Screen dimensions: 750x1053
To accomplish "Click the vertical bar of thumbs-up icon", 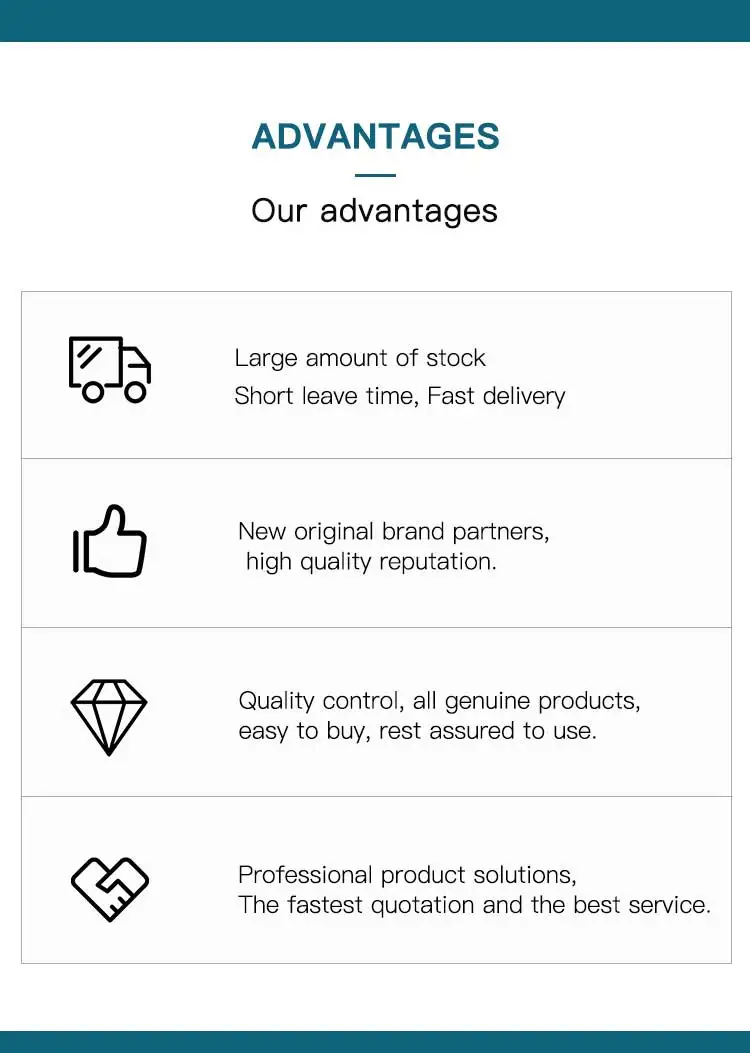I will pyautogui.click(x=76, y=552).
